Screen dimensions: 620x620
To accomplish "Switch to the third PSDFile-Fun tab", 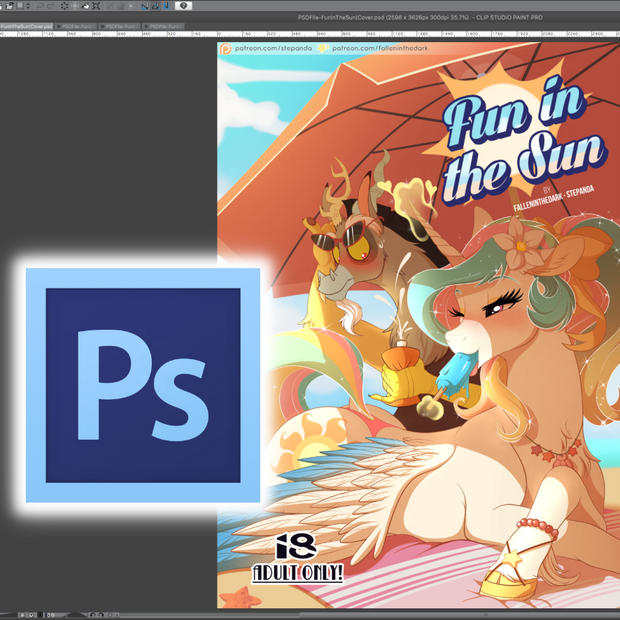I will point(122,26).
